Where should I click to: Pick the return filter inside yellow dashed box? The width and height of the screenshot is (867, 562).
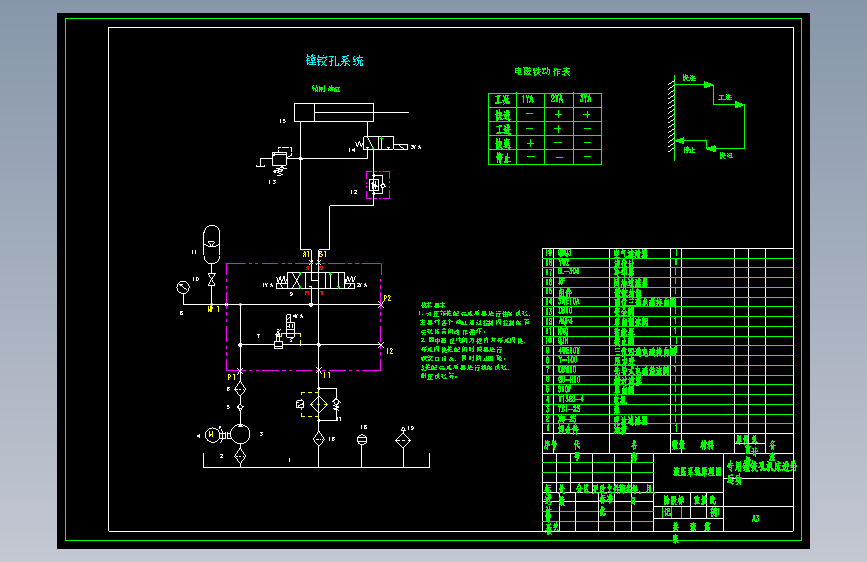318,405
